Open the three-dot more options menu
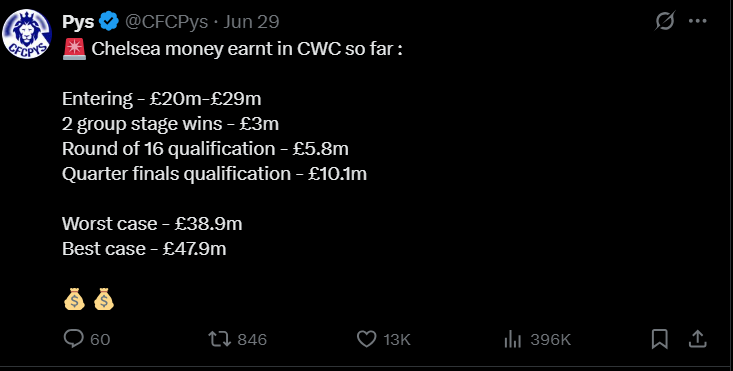The width and height of the screenshot is (733, 371). coord(698,21)
